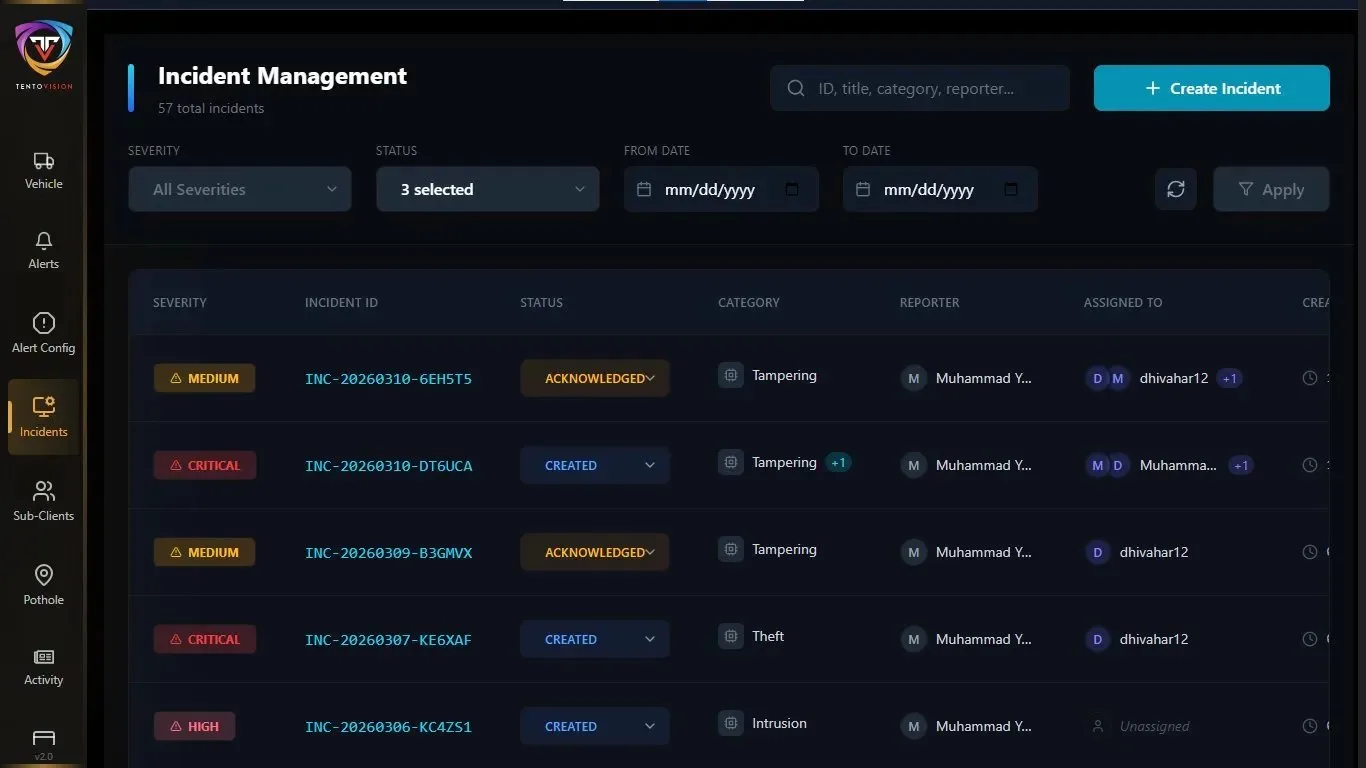Open incident INC-20260310-6EH5T5
The height and width of the screenshot is (768, 1366).
[x=388, y=379]
